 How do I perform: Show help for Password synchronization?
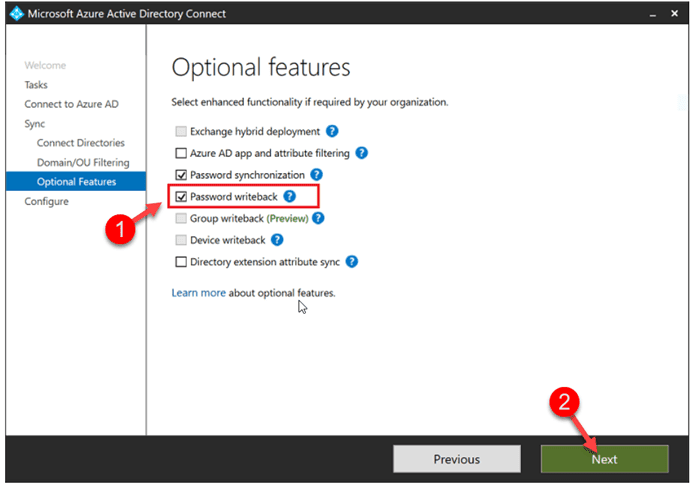pos(317,175)
